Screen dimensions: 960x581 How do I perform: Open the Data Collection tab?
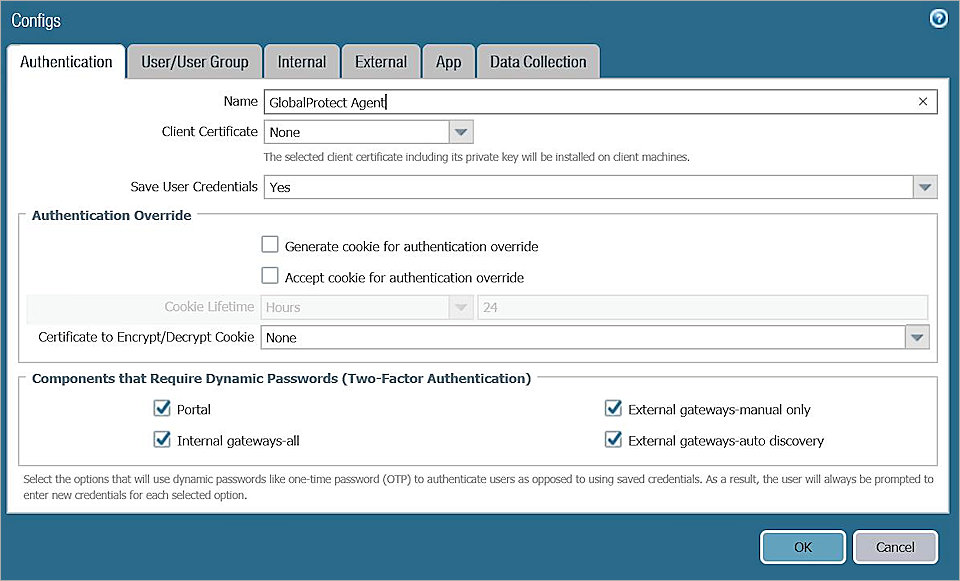[538, 61]
